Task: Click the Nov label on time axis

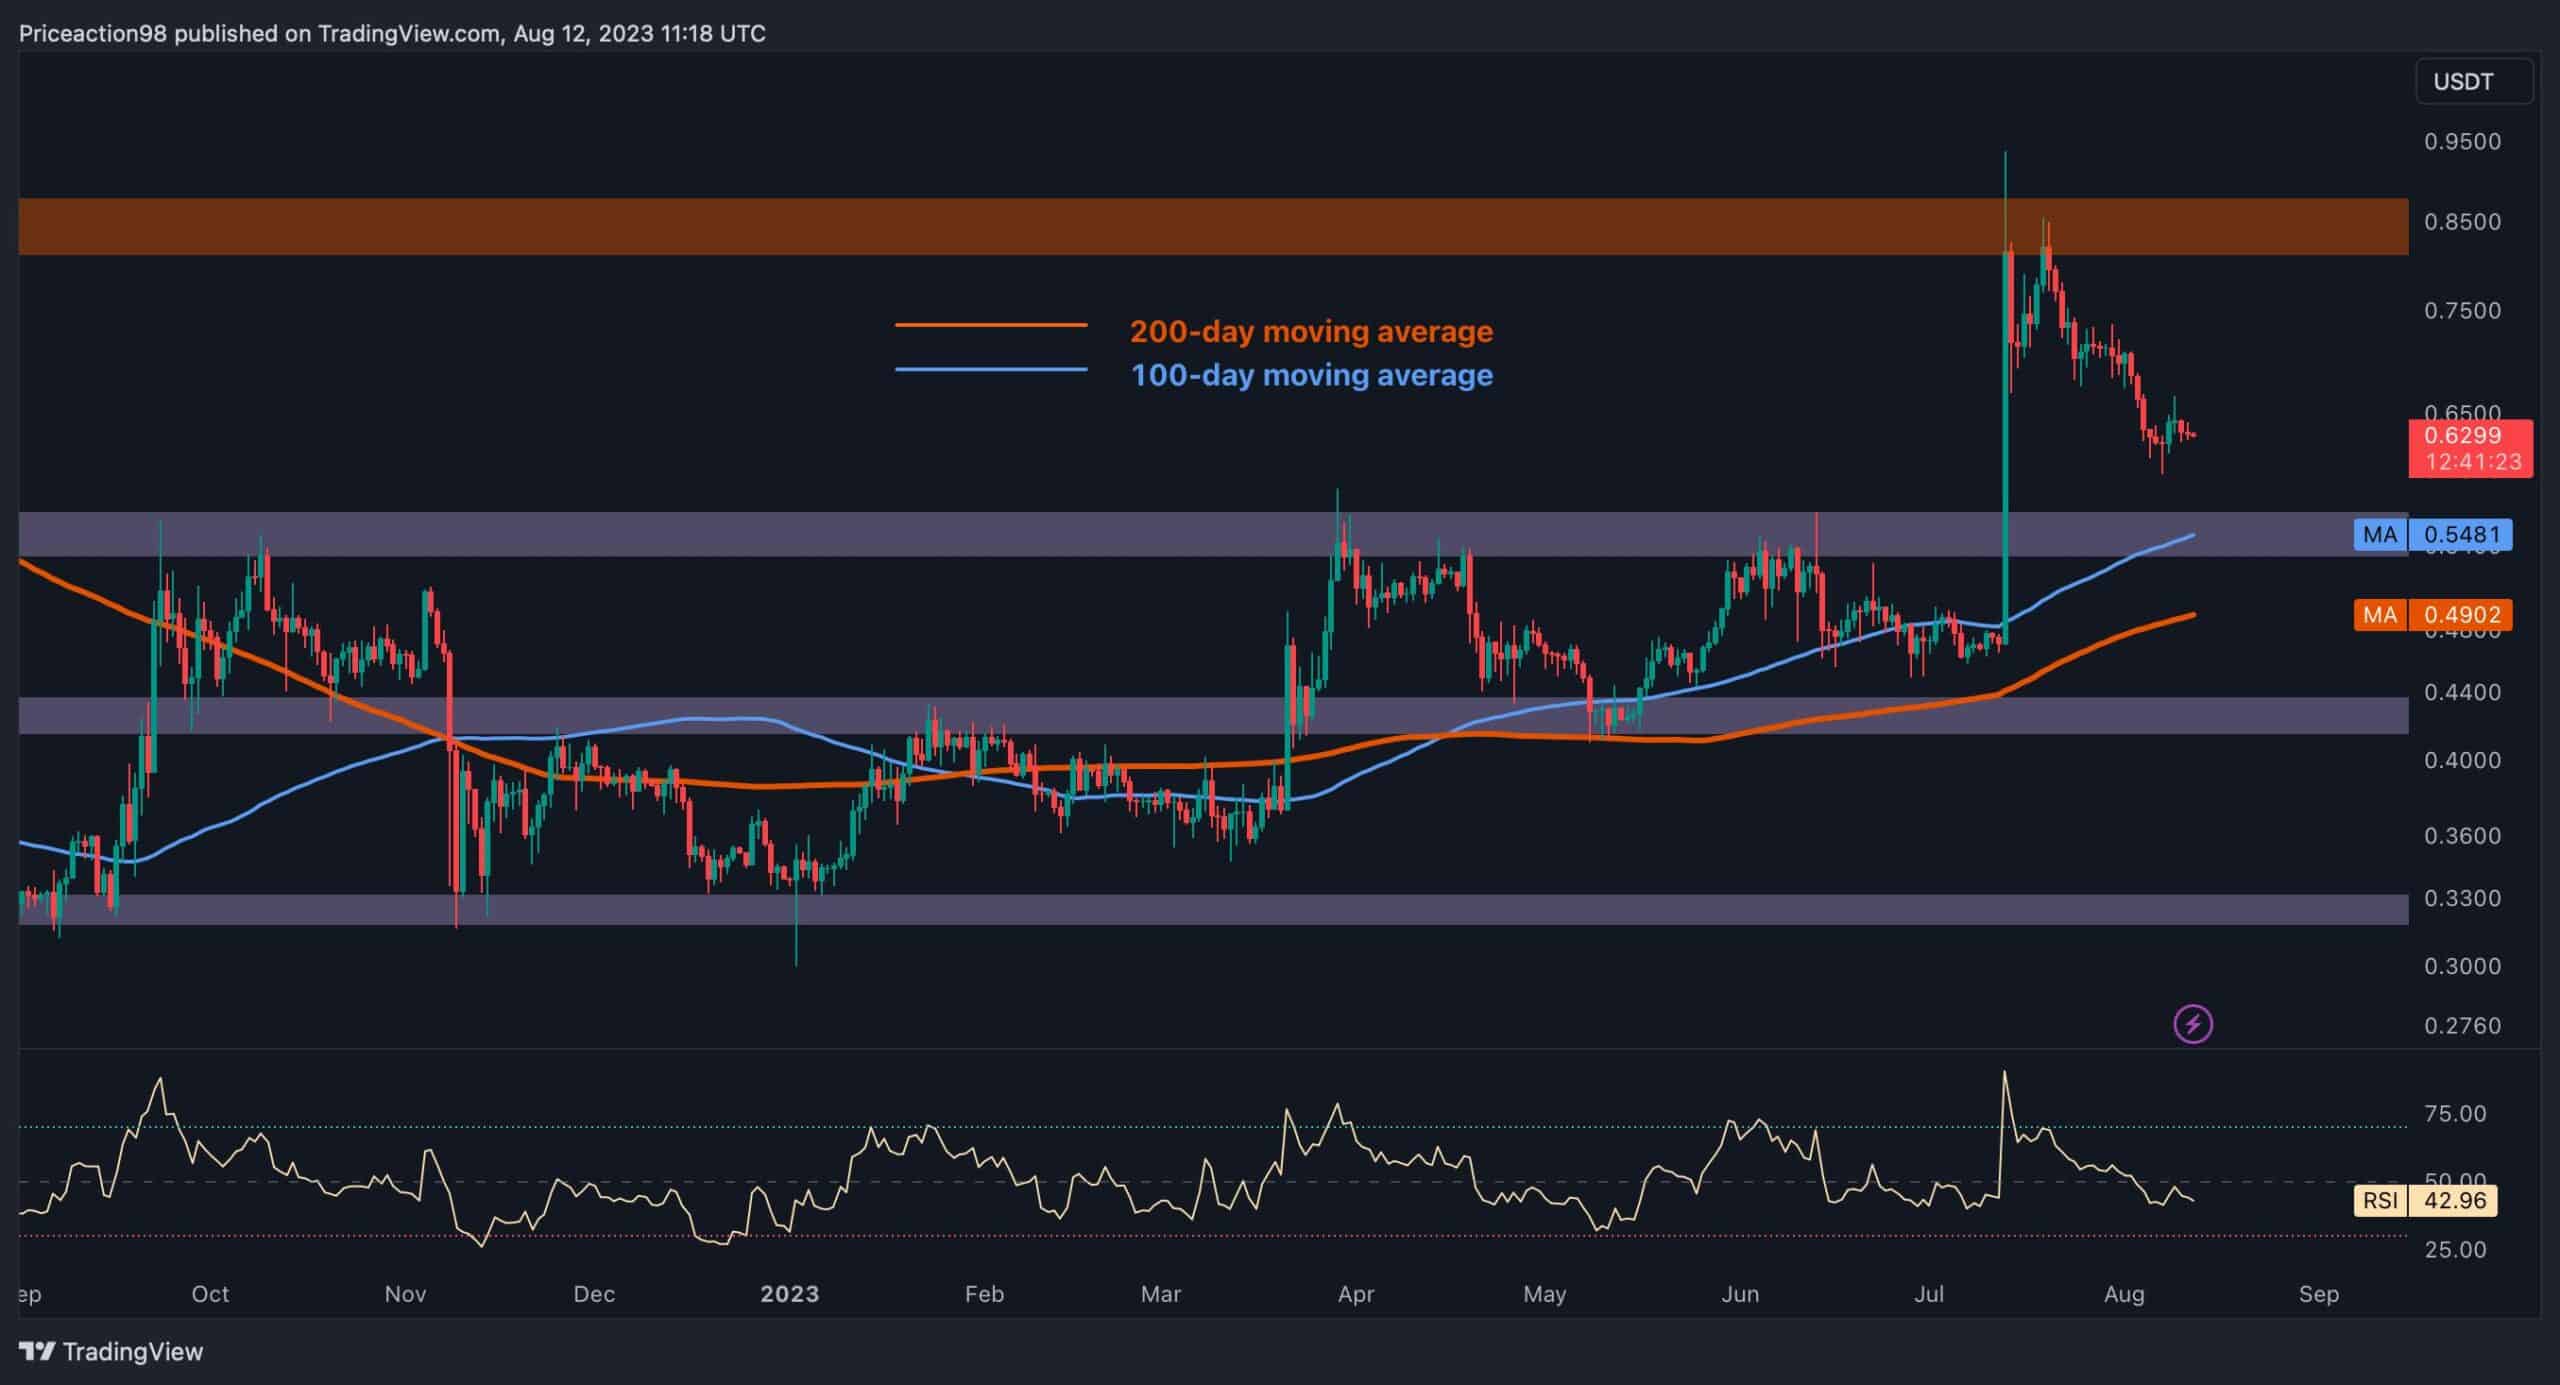Action: pyautogui.click(x=405, y=1294)
